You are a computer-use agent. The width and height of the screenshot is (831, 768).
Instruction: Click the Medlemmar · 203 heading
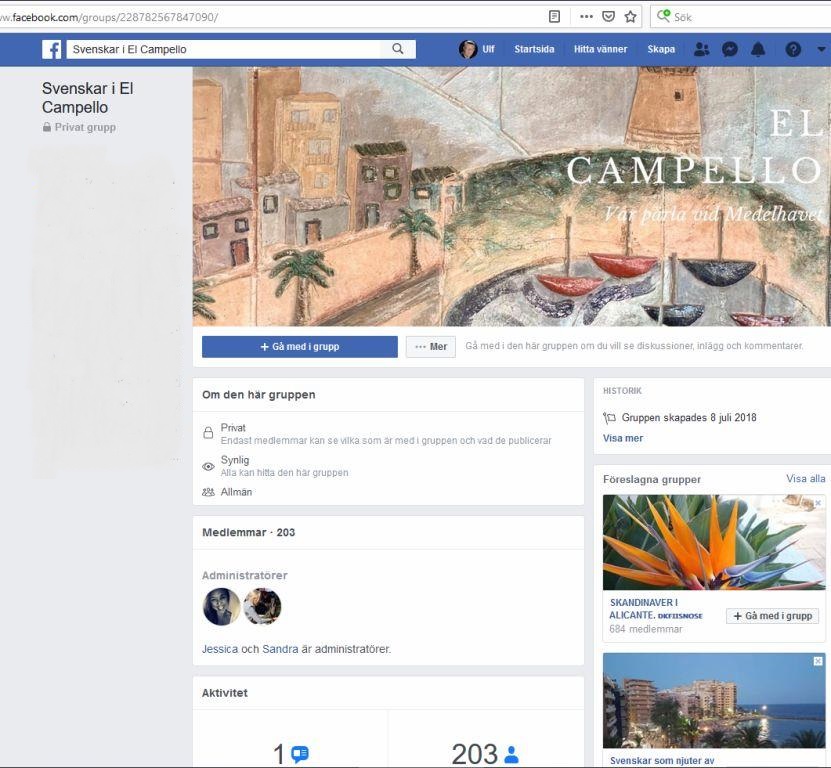pos(249,532)
